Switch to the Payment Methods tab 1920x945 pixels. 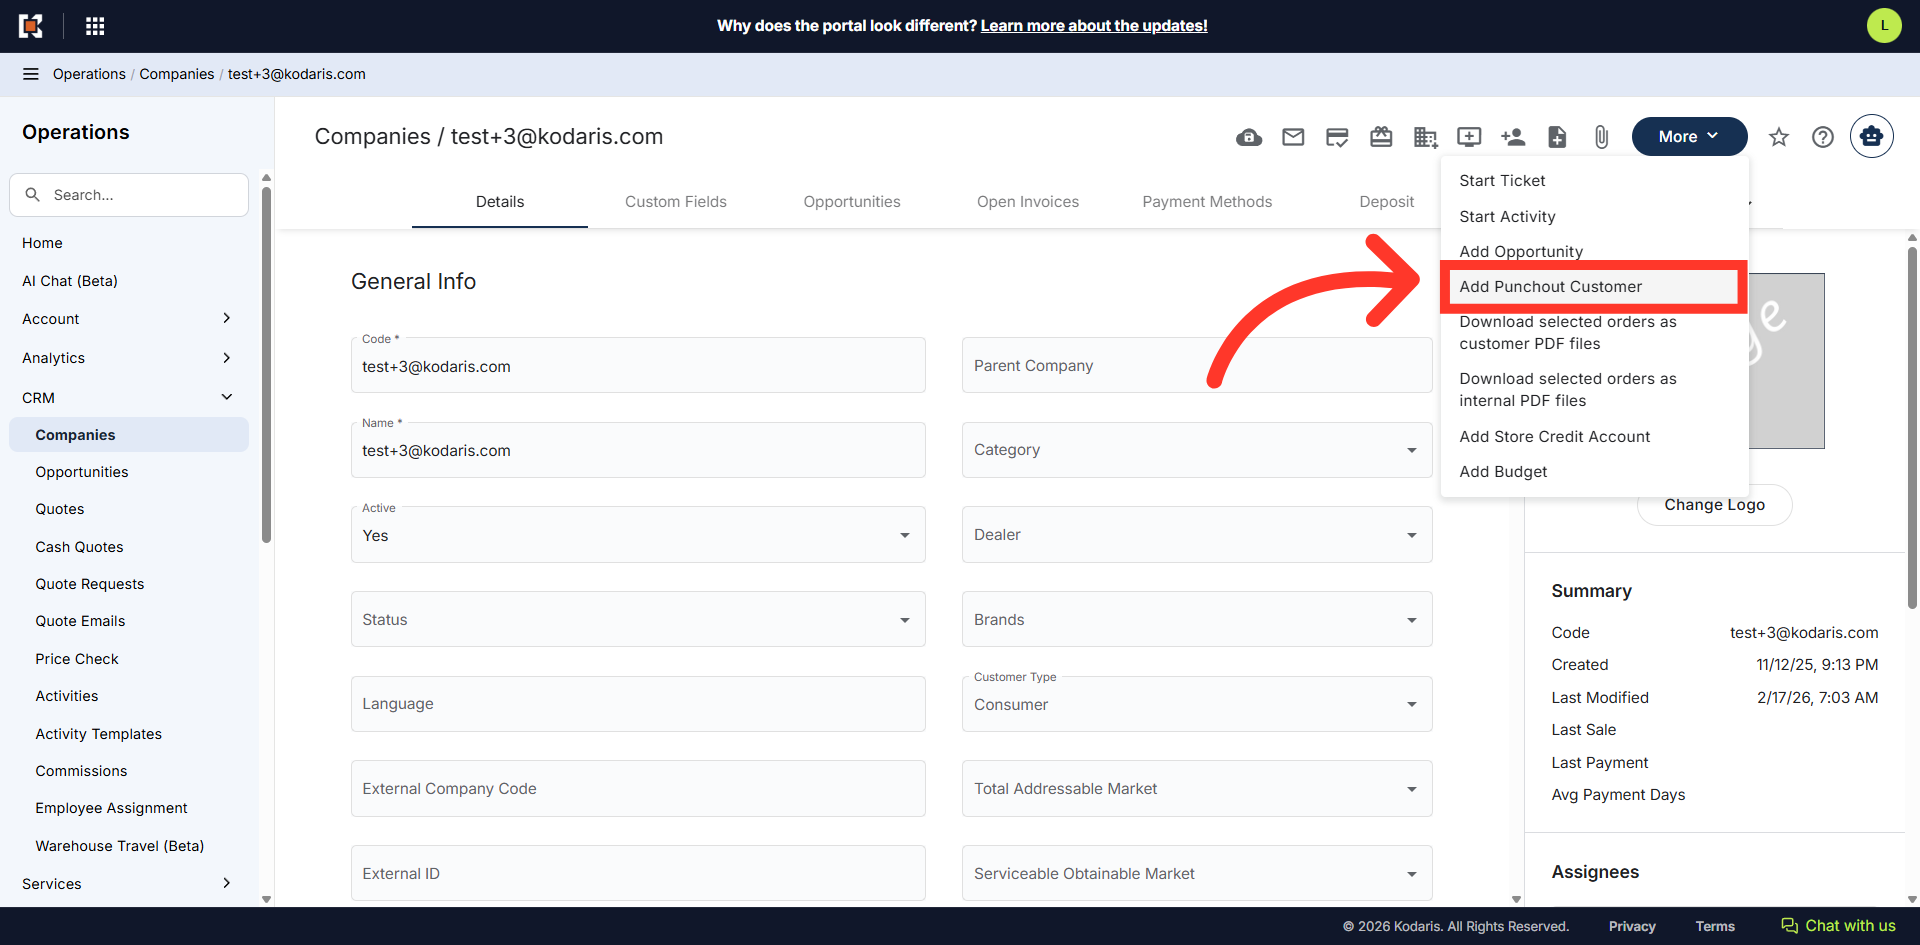click(1207, 202)
